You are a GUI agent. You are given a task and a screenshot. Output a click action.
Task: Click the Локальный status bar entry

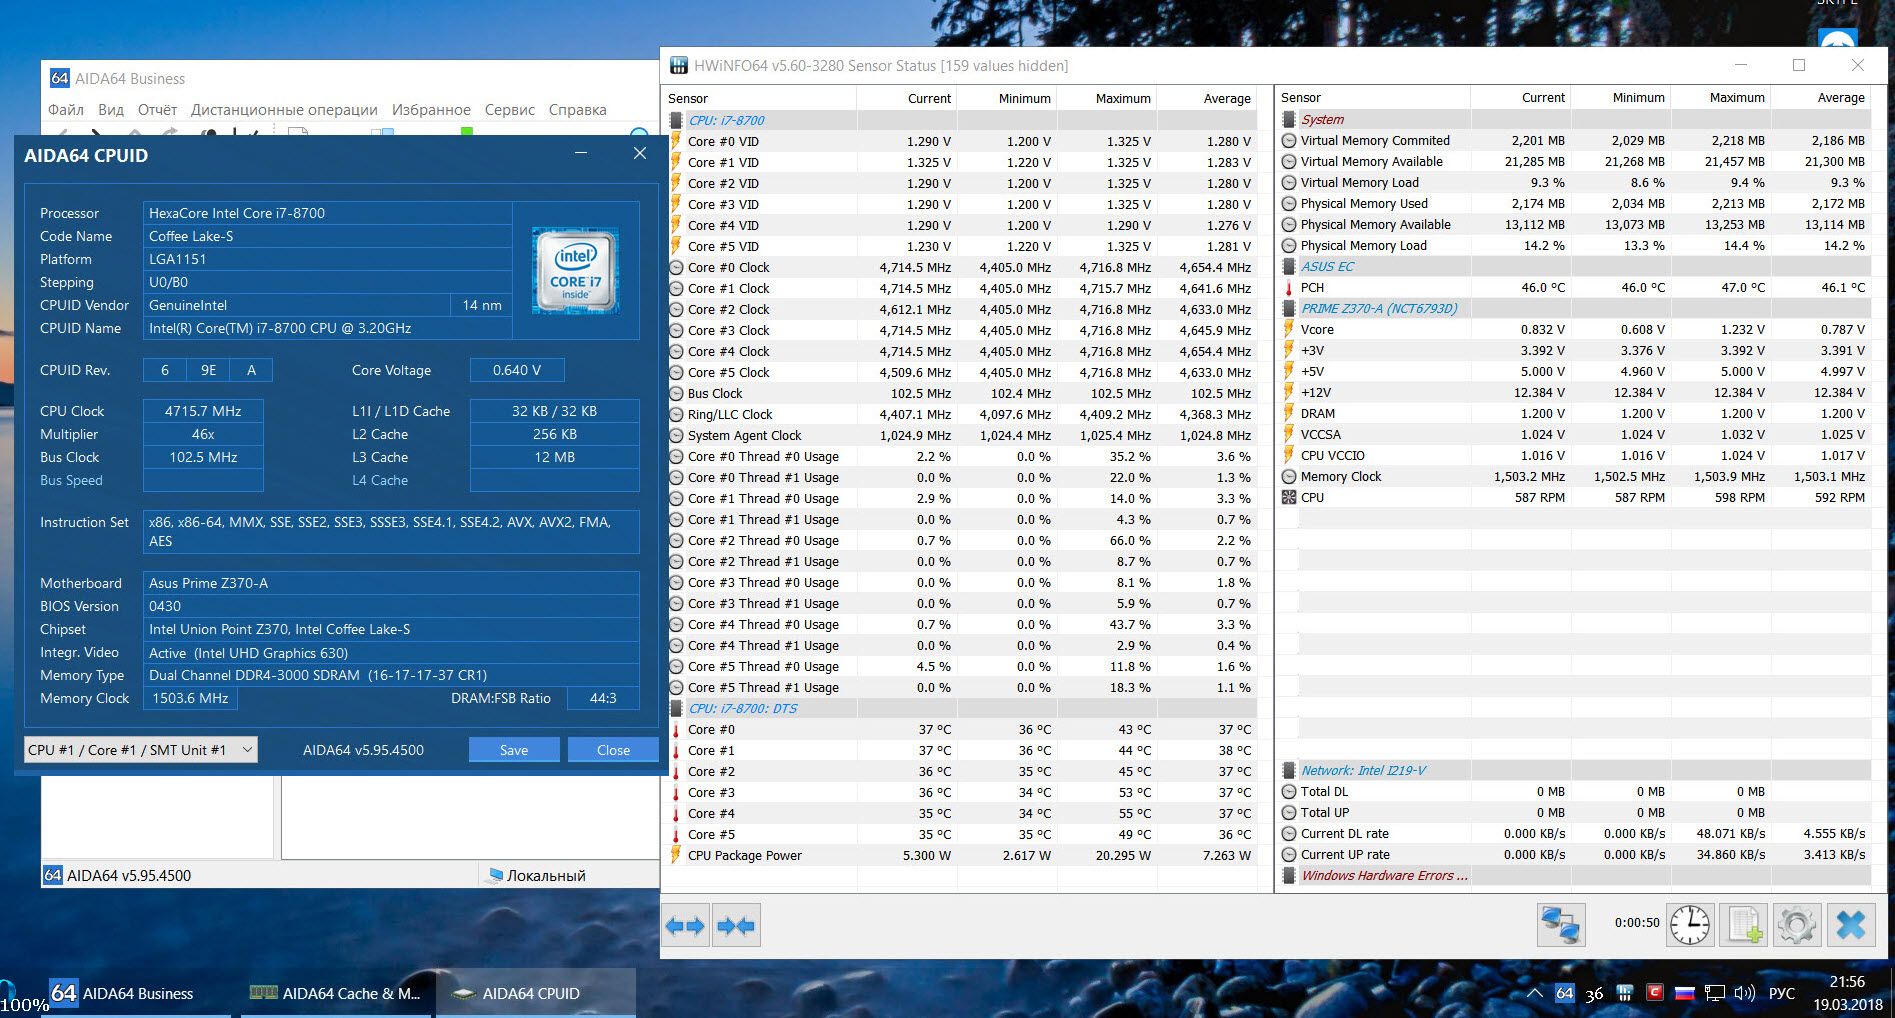[536, 875]
